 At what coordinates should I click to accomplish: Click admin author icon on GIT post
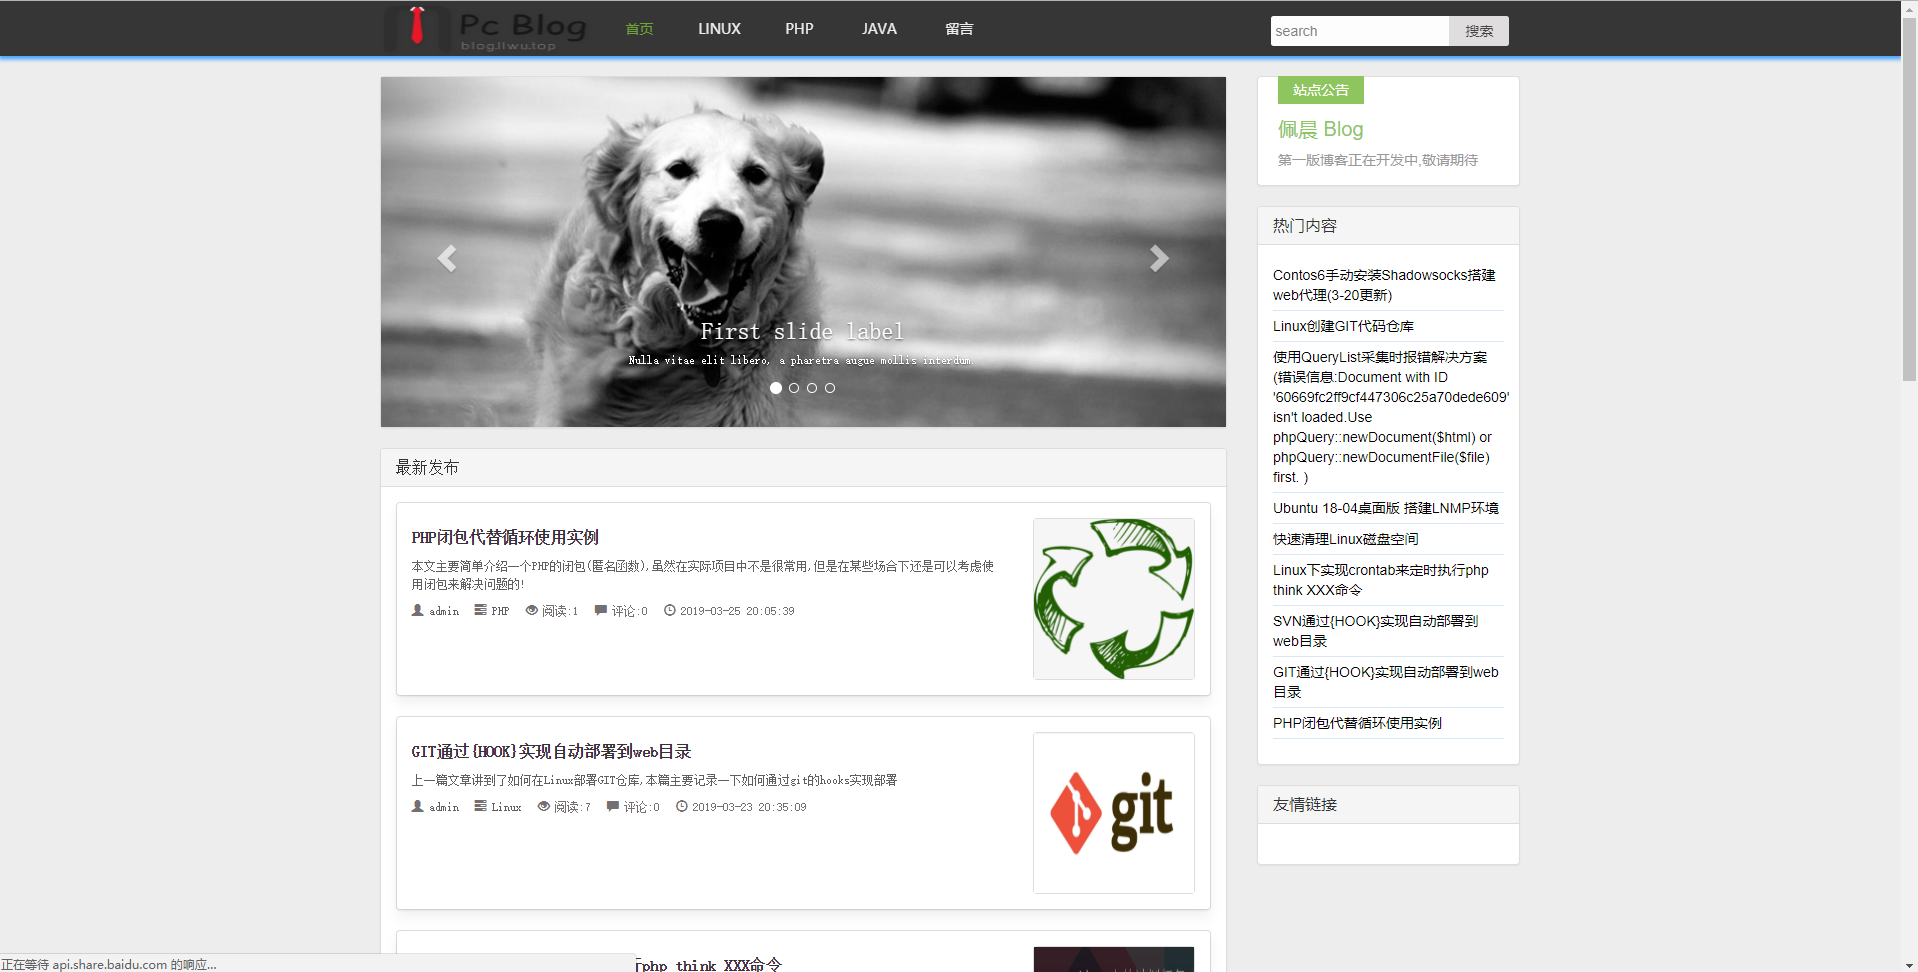[x=418, y=806]
